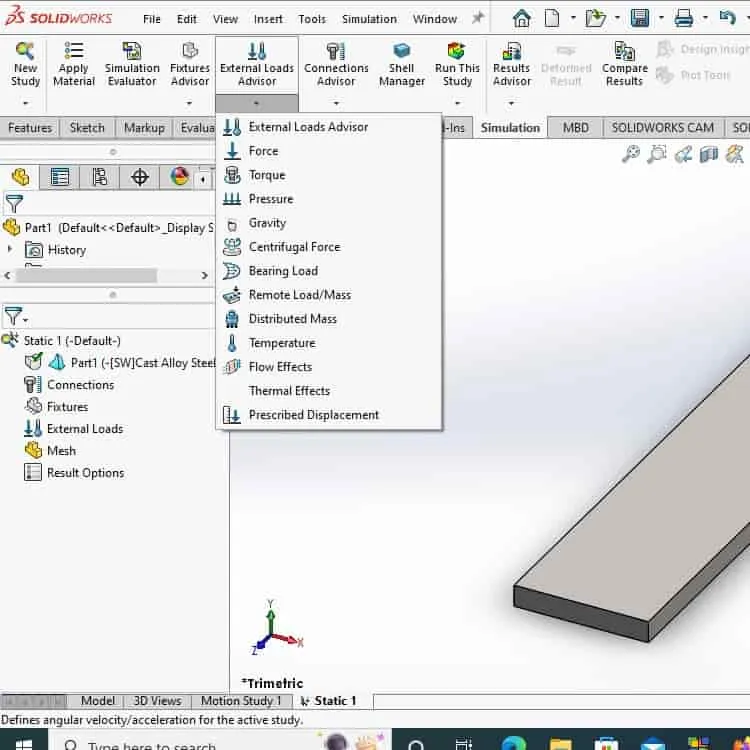This screenshot has height=750, width=750.
Task: Select Bearing Load entry
Action: (283, 271)
